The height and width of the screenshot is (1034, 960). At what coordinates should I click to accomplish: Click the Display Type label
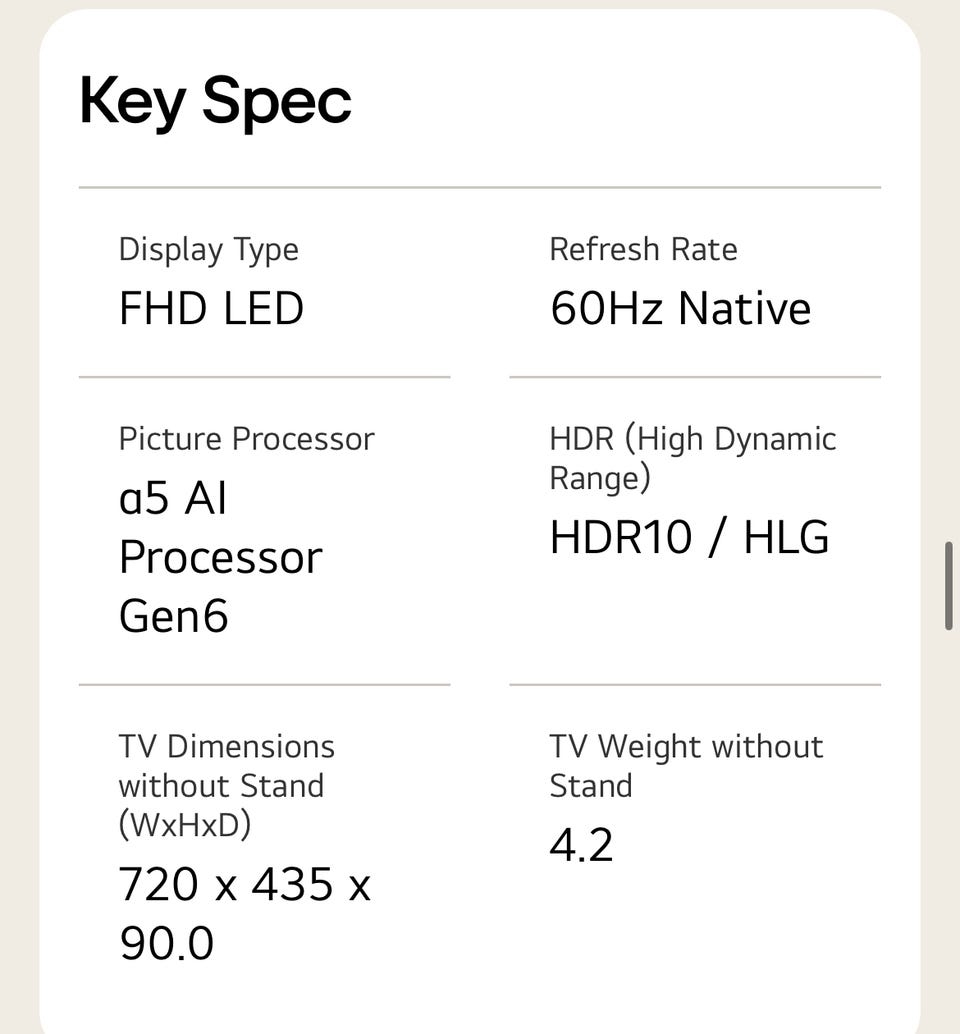click(208, 249)
